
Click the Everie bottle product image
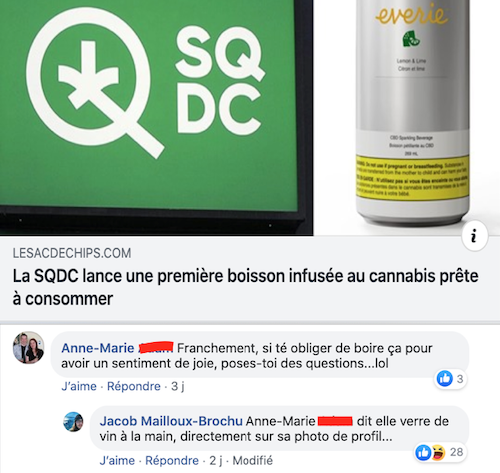413,112
